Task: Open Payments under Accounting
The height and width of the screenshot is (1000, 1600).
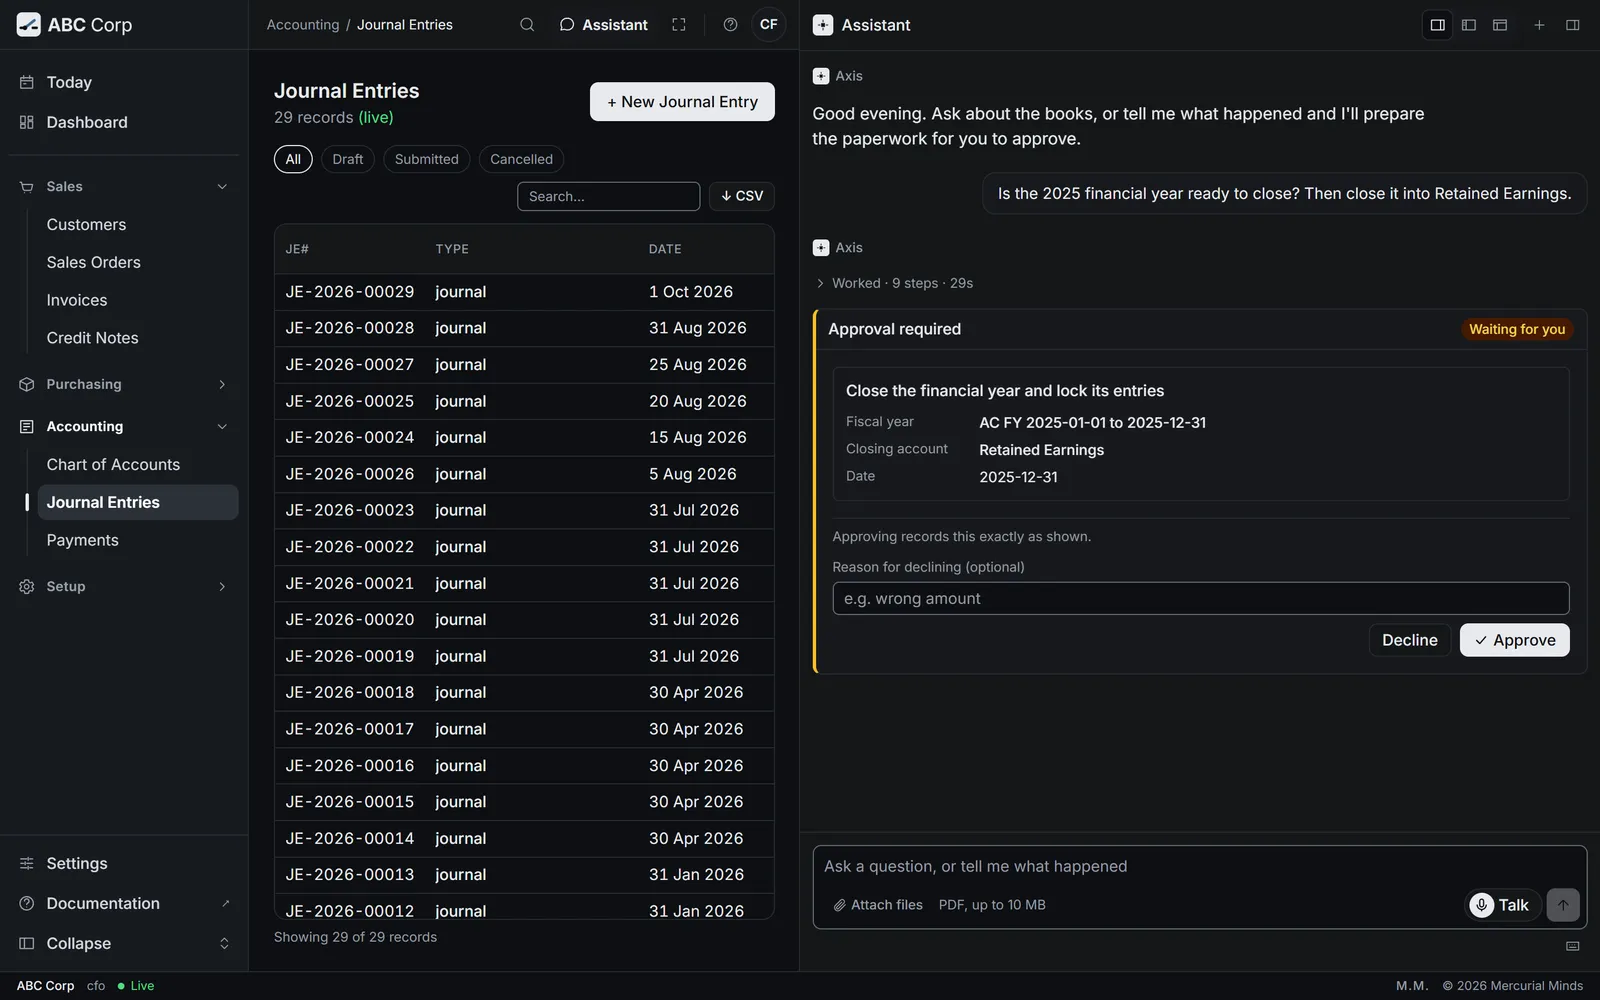Action: pos(138,540)
